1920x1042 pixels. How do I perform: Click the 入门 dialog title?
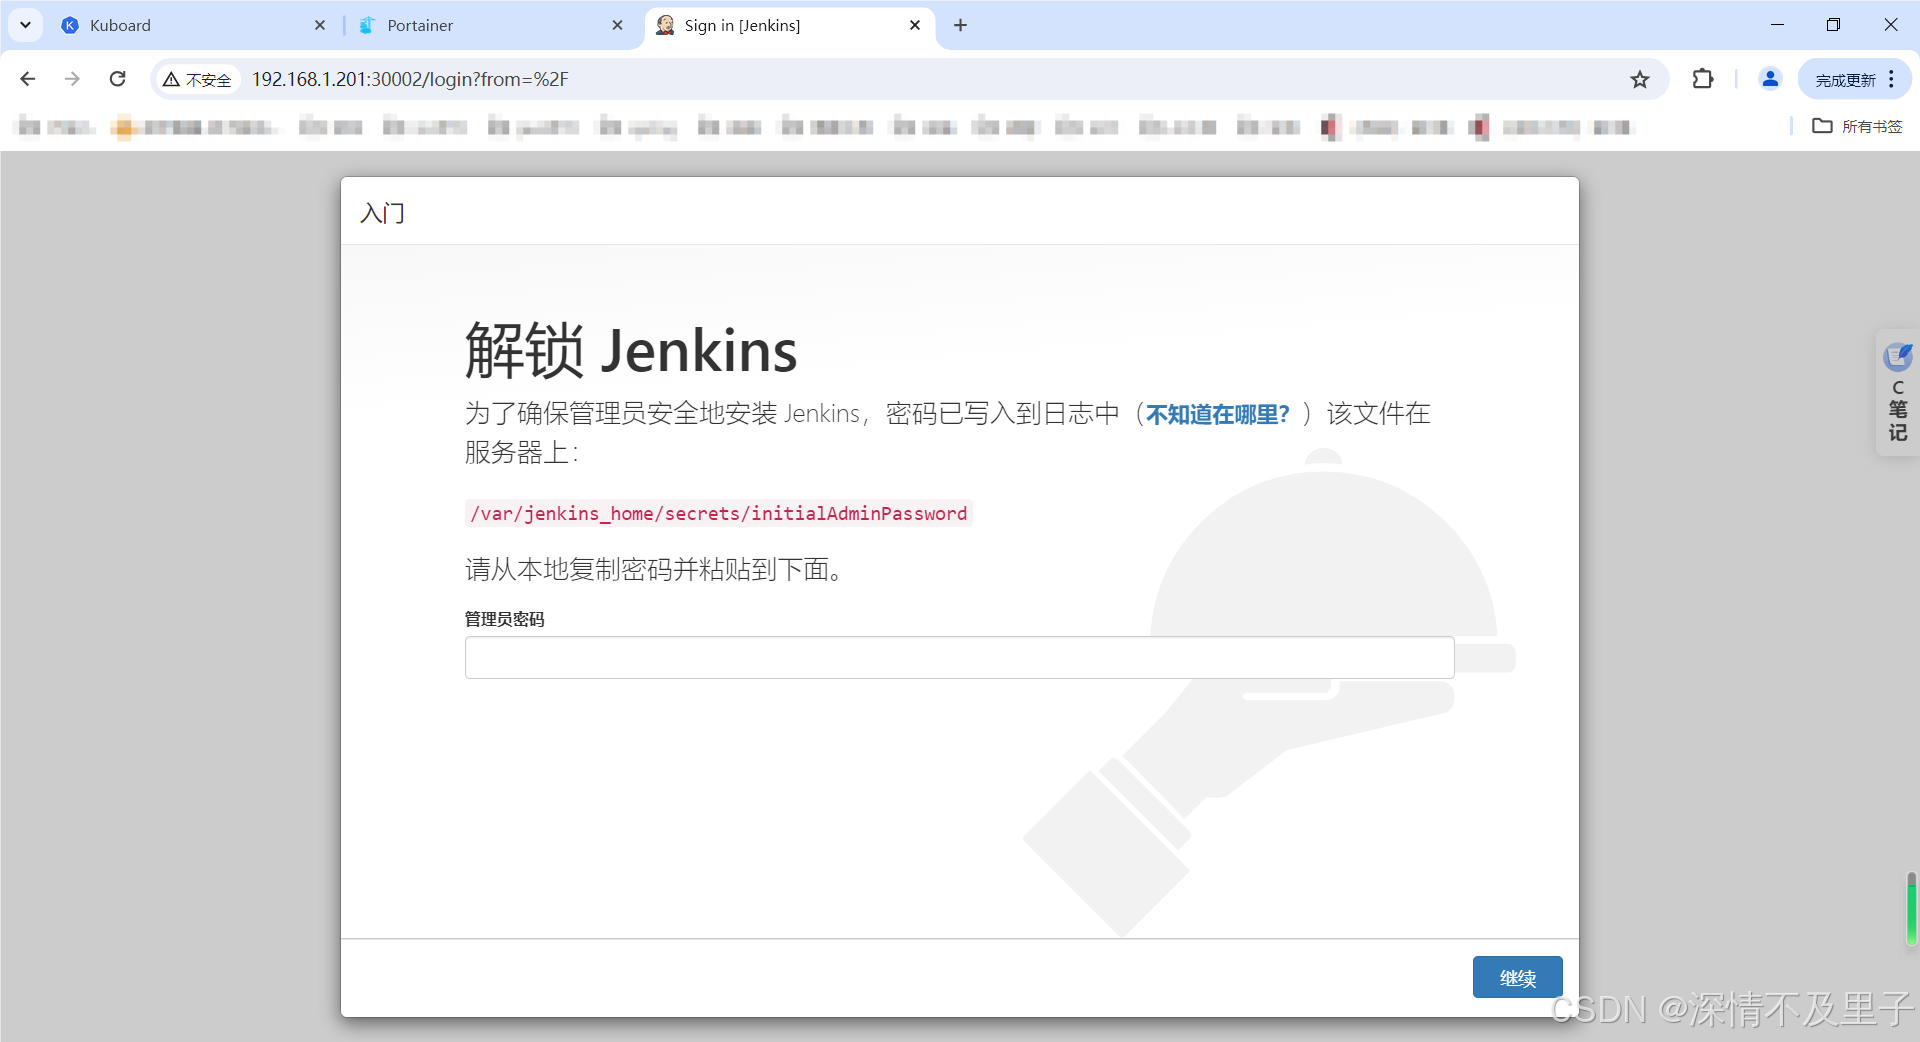coord(382,213)
